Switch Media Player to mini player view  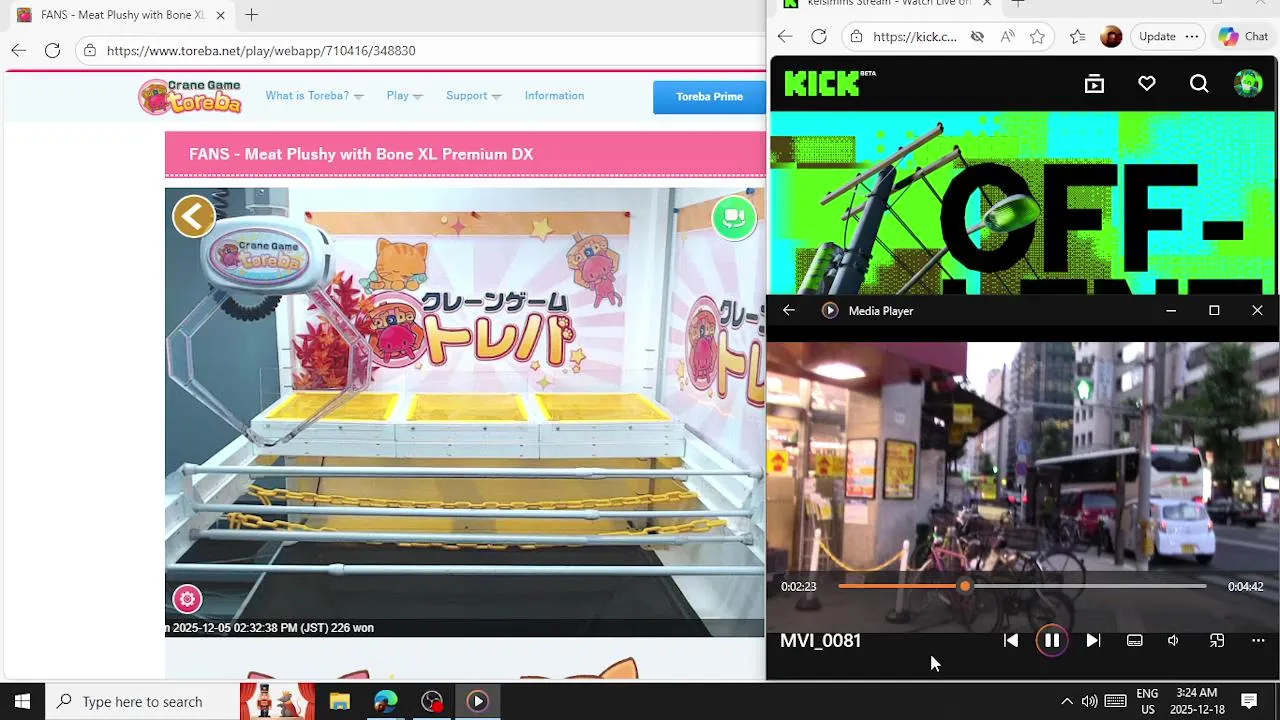[1217, 641]
